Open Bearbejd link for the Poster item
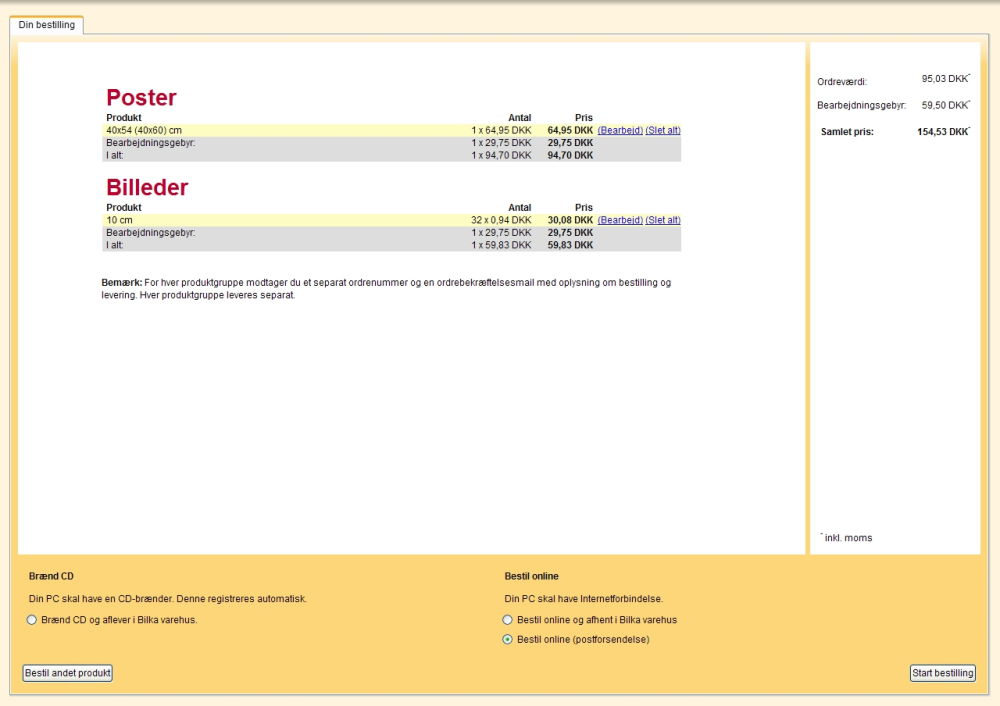Viewport: 1000px width, 706px height. (620, 130)
